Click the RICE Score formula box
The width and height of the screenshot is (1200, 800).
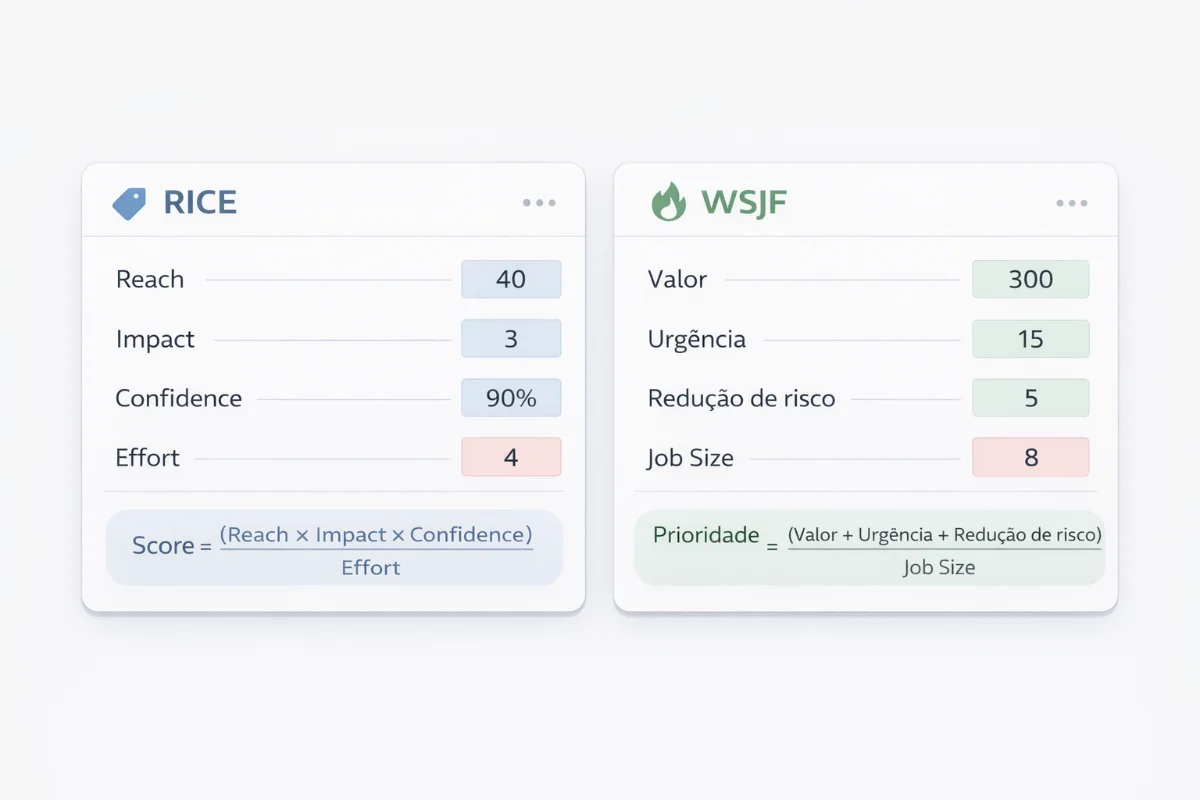(x=335, y=548)
